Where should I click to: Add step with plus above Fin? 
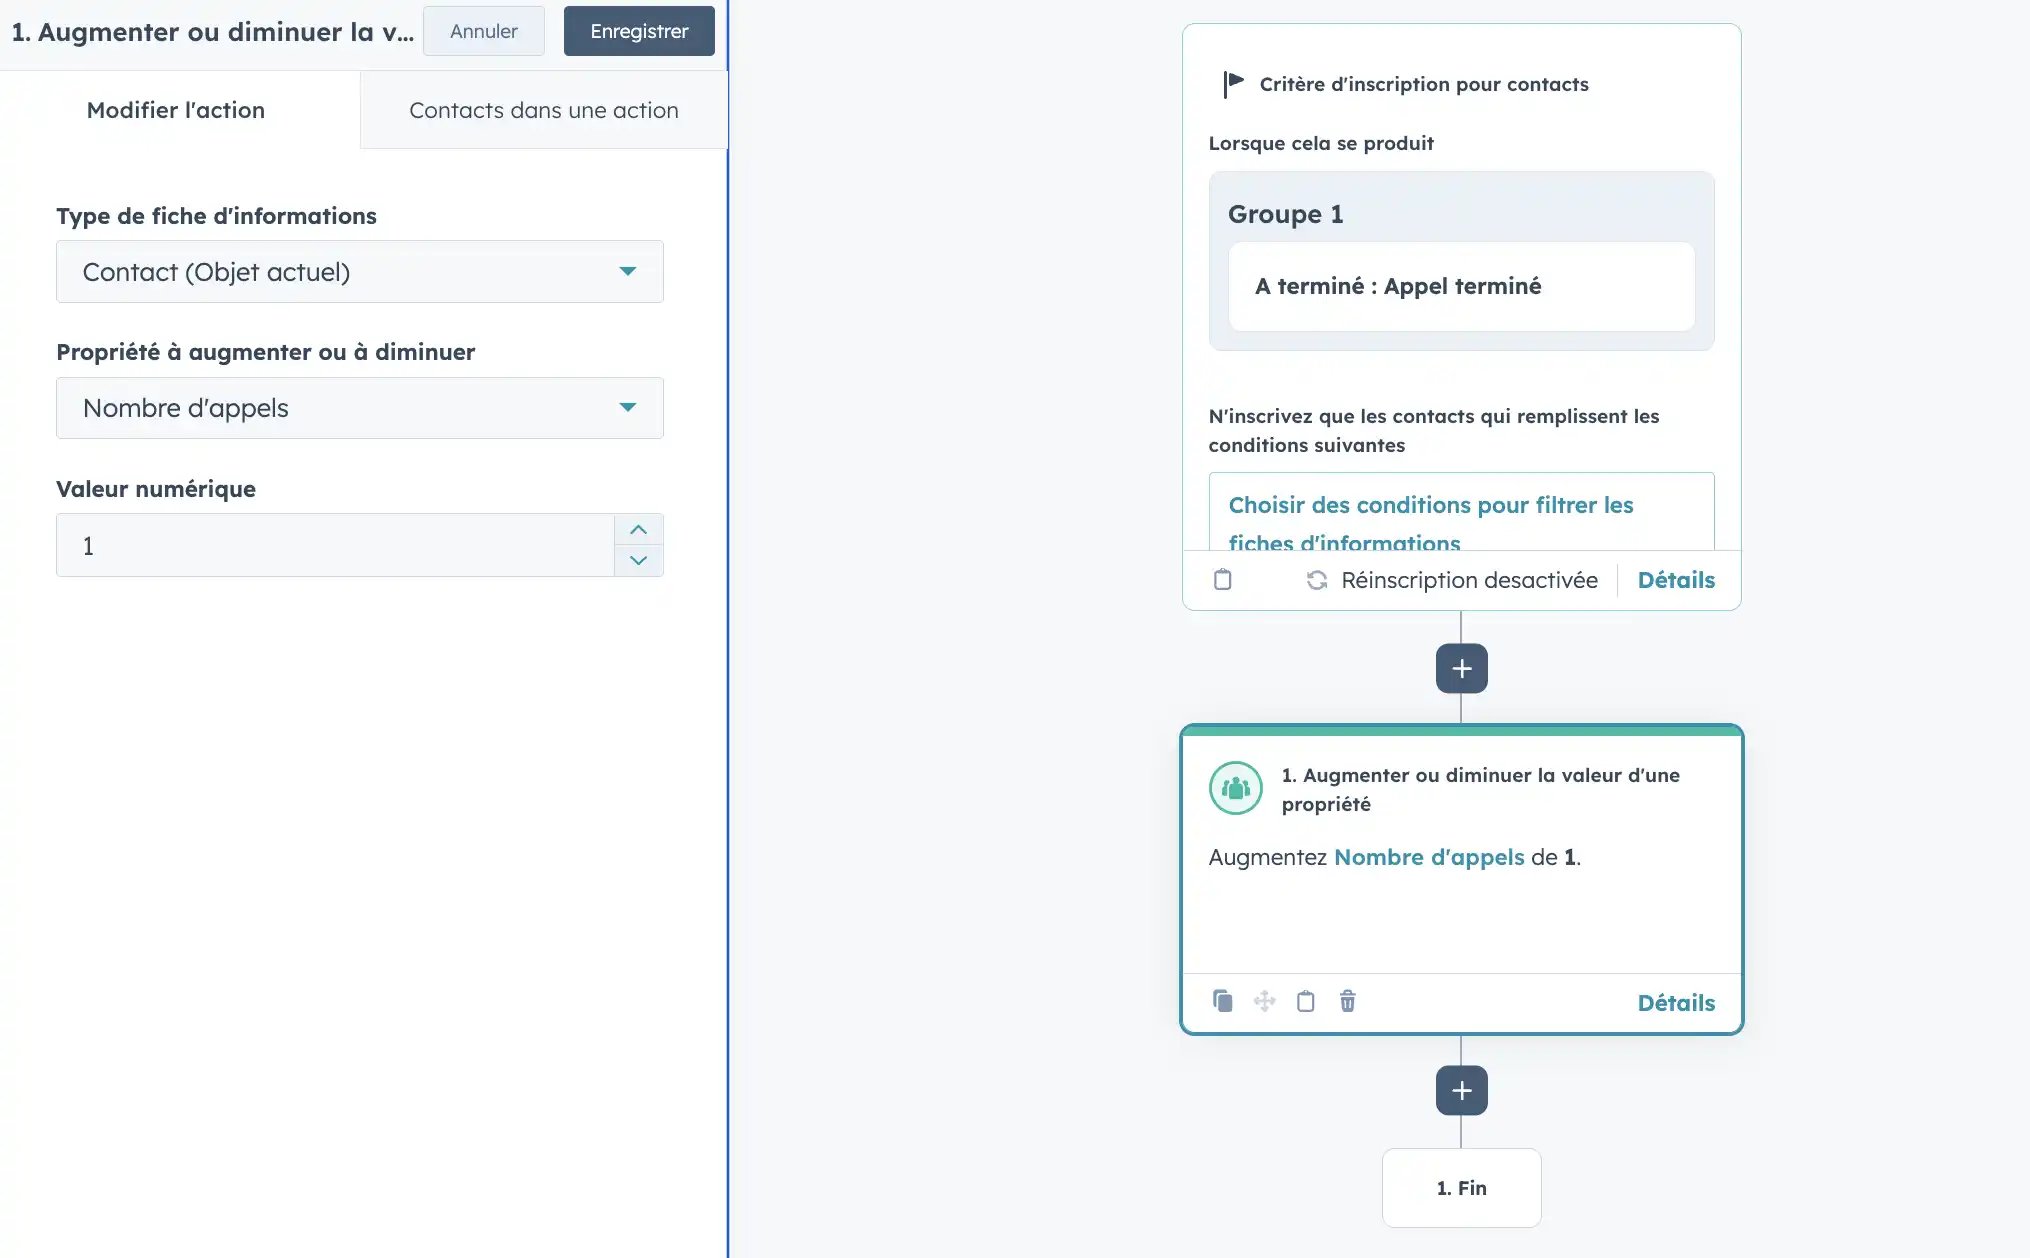click(1461, 1090)
